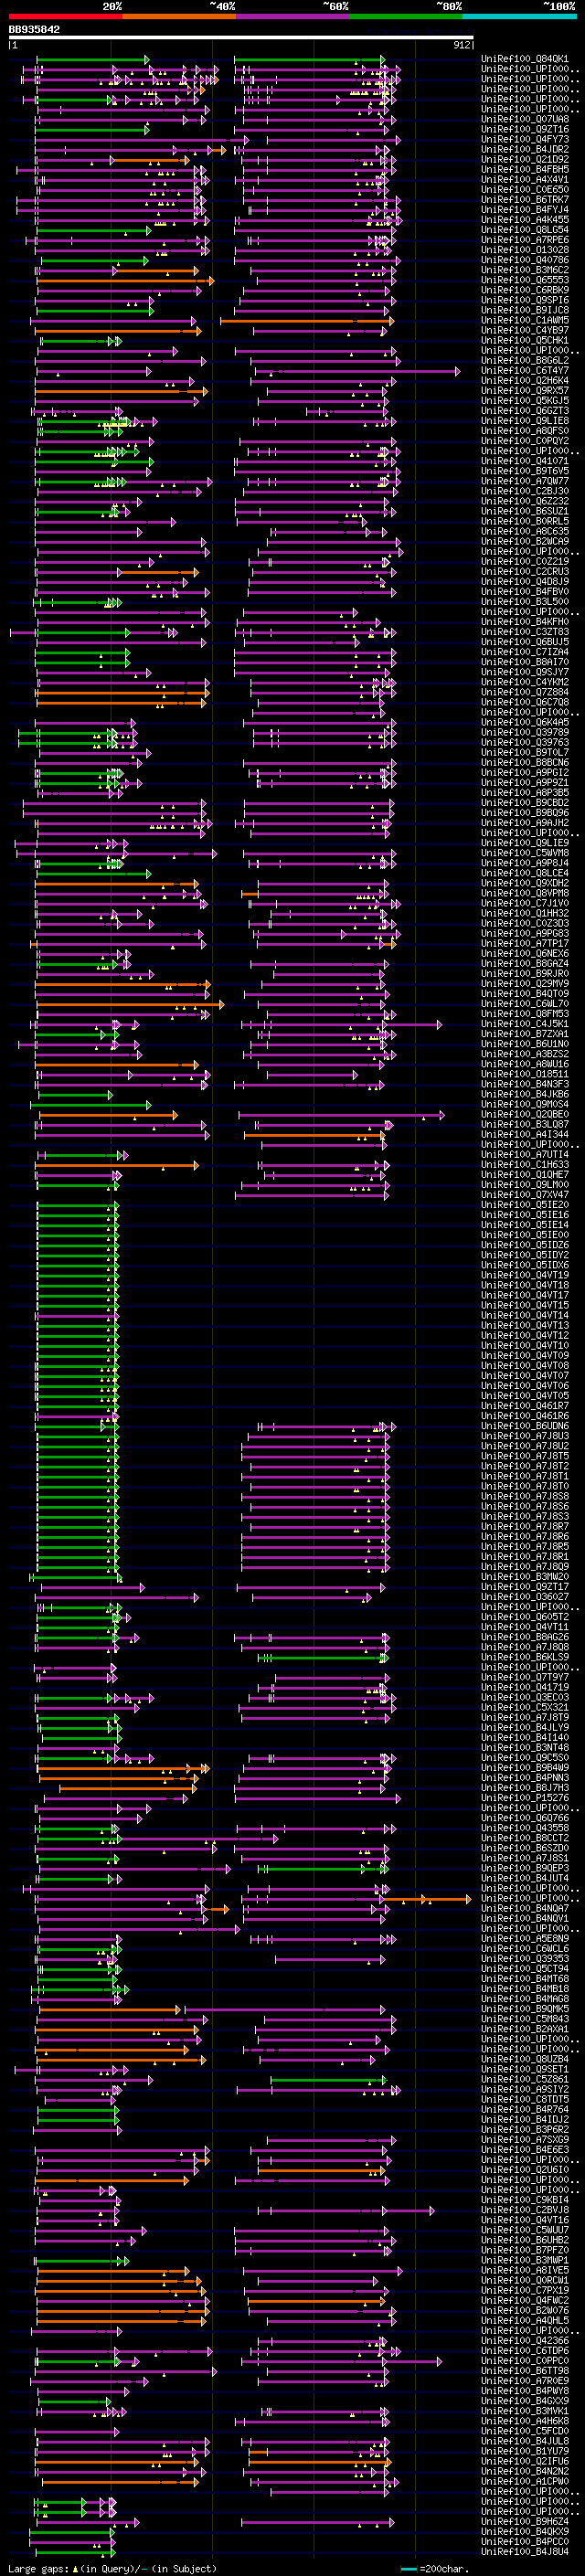
Task: Select hit UniRef100_A4H6K8
Action: click(525, 2421)
